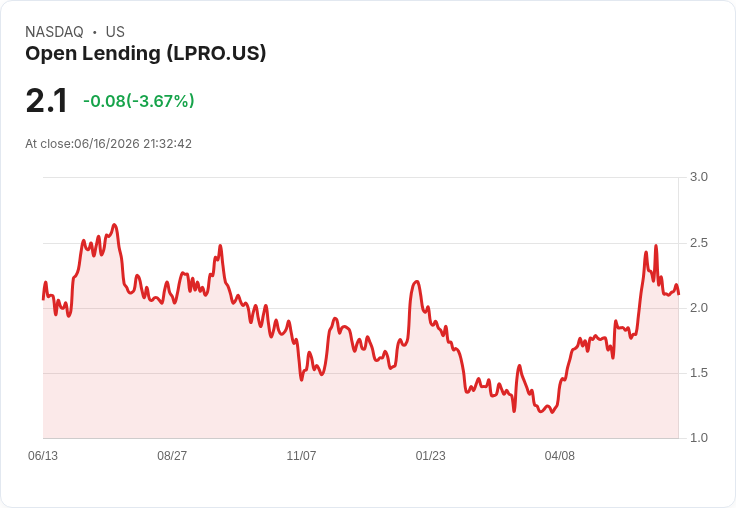Viewport: 736px width, 508px height.
Task: Click the 1.5 price axis label
Action: (x=699, y=373)
